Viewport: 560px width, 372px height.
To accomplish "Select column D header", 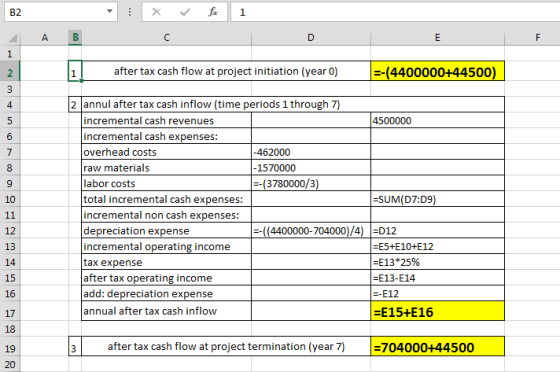I will (x=311, y=37).
